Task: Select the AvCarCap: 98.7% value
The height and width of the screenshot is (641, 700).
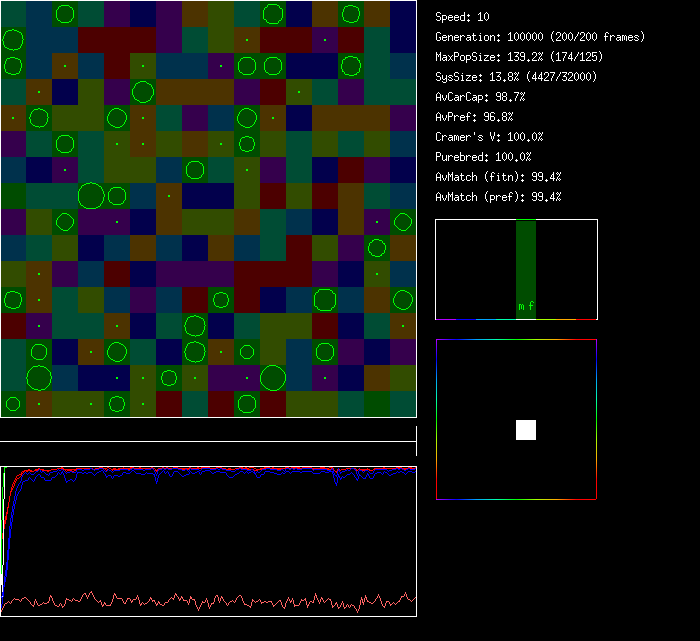Action: pos(481,97)
